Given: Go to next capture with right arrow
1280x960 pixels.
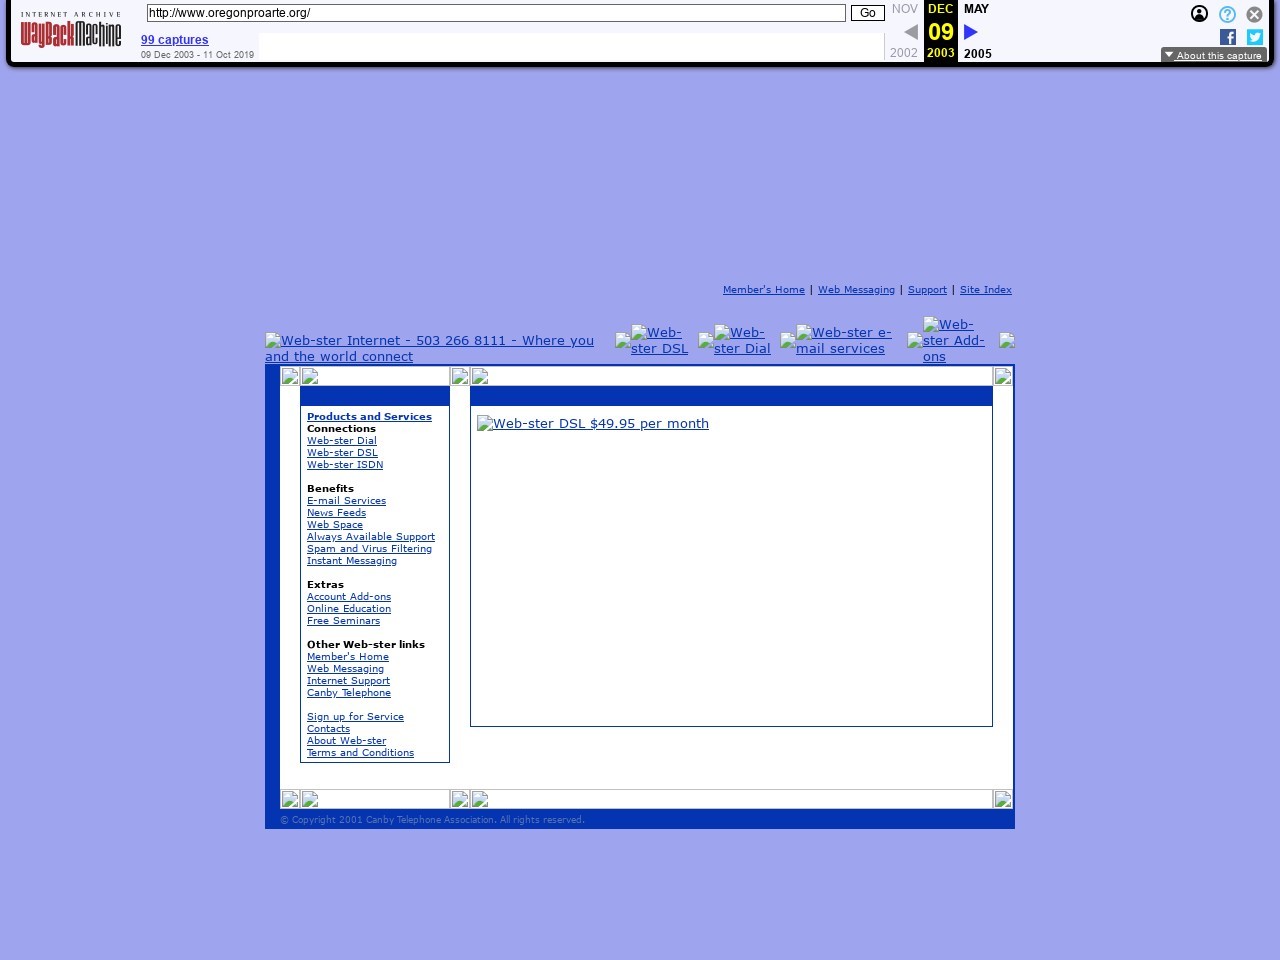Looking at the screenshot, I should click(969, 31).
